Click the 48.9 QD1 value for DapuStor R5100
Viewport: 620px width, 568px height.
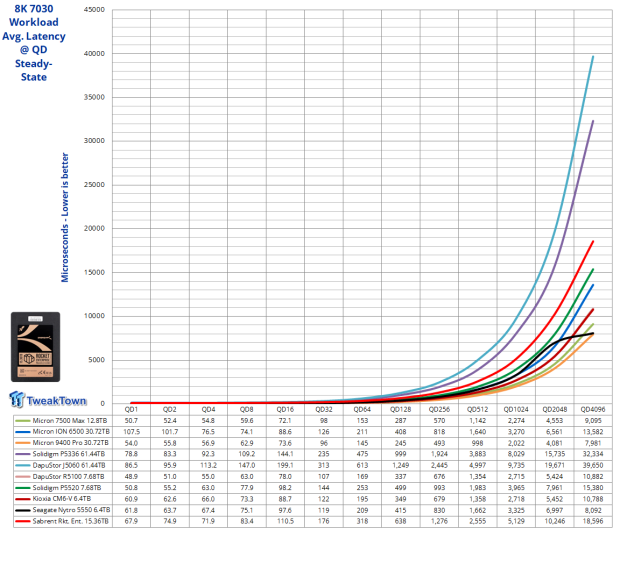pyautogui.click(x=131, y=476)
